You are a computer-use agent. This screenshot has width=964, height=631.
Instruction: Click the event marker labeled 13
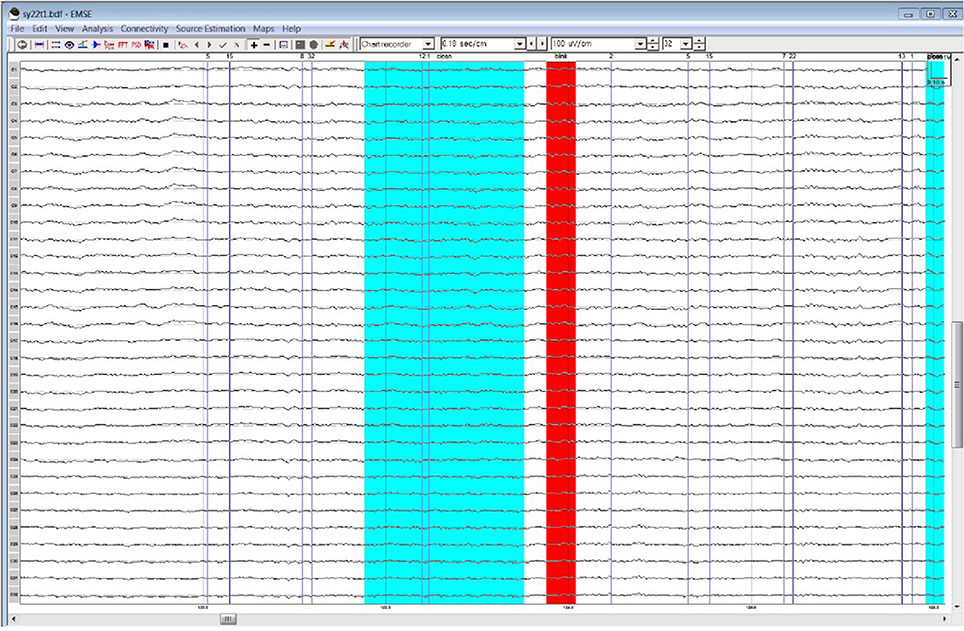(902, 56)
